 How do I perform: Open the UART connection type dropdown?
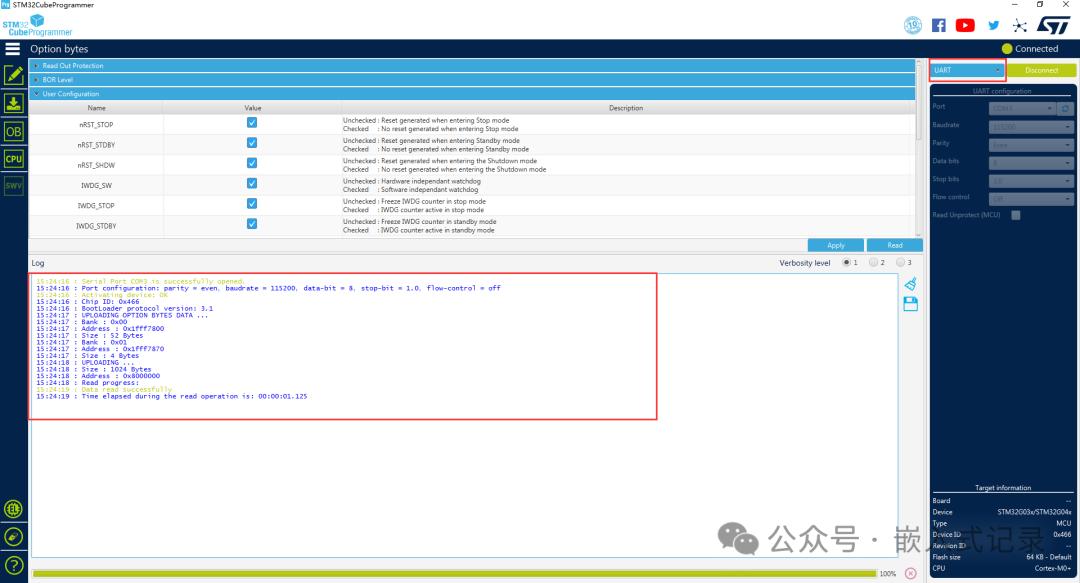(968, 70)
